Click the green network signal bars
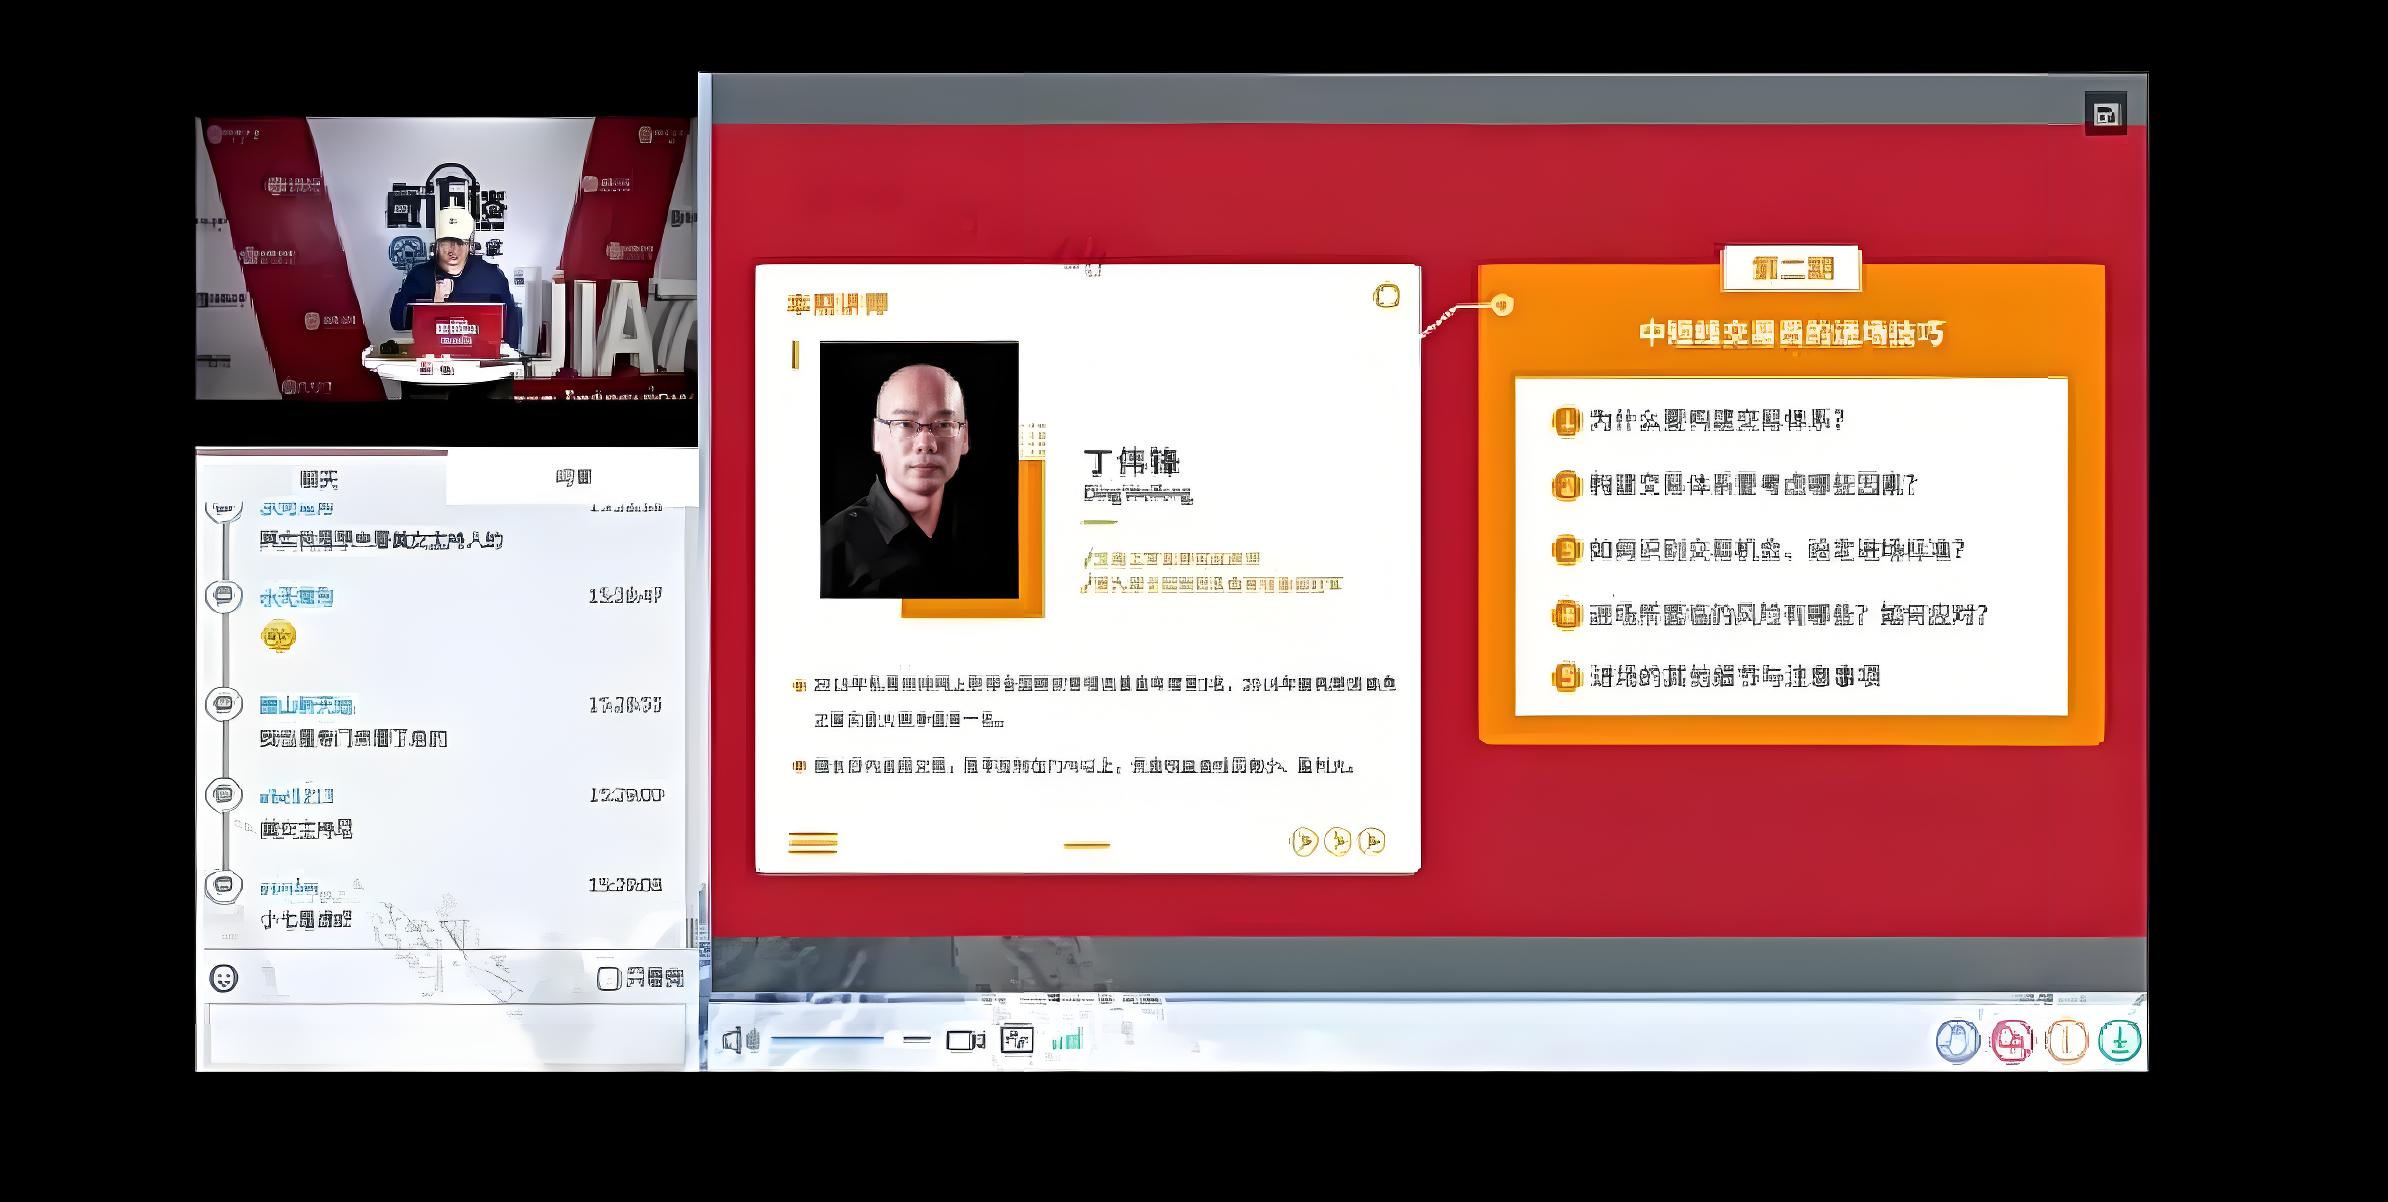 [x=1067, y=1041]
